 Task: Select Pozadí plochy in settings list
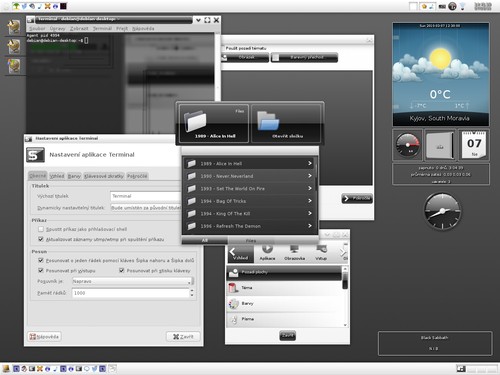[284, 272]
